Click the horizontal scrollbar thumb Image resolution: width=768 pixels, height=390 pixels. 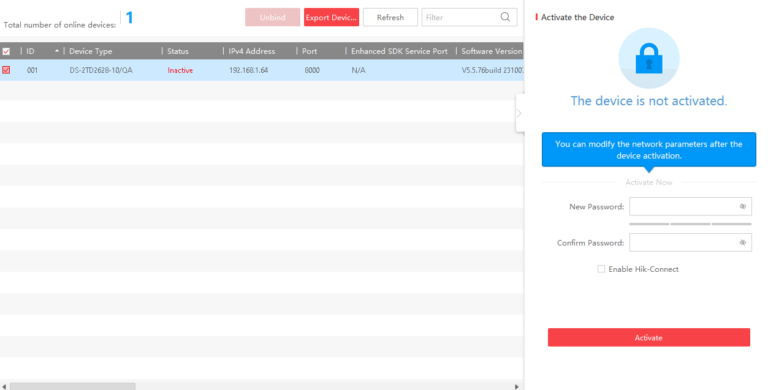(72, 386)
